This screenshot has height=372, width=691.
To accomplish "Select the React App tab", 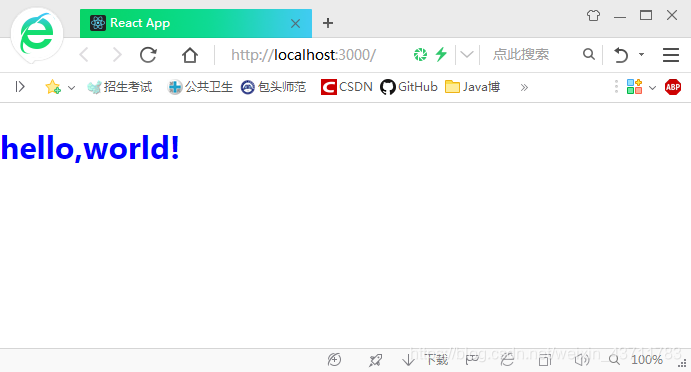I will (x=196, y=23).
